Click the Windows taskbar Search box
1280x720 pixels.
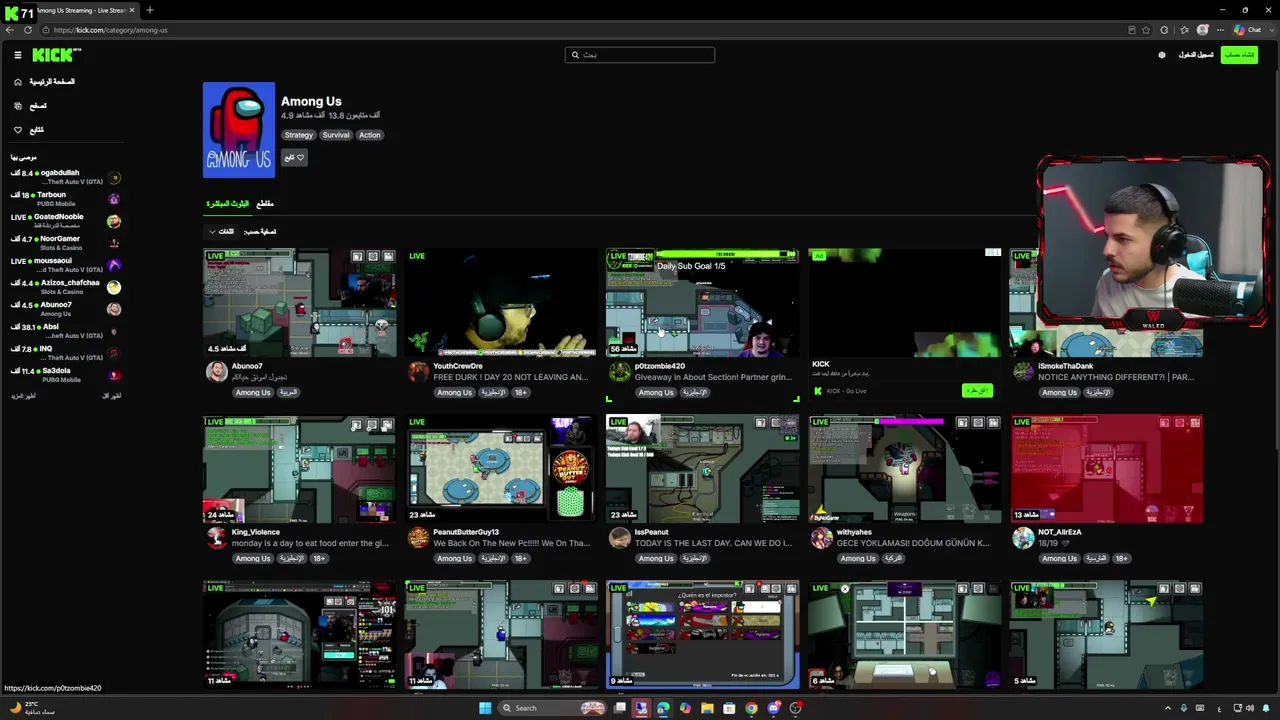553,708
